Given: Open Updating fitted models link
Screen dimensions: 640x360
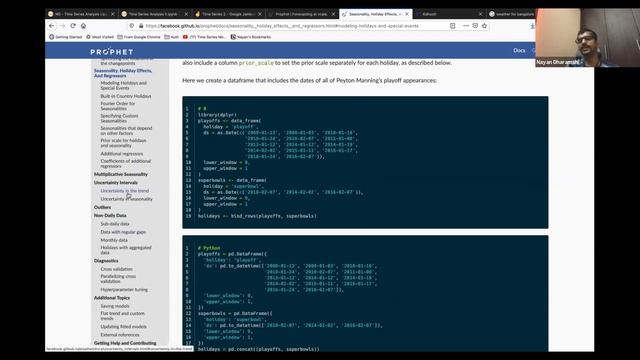Looking at the screenshot, I should [123, 327].
